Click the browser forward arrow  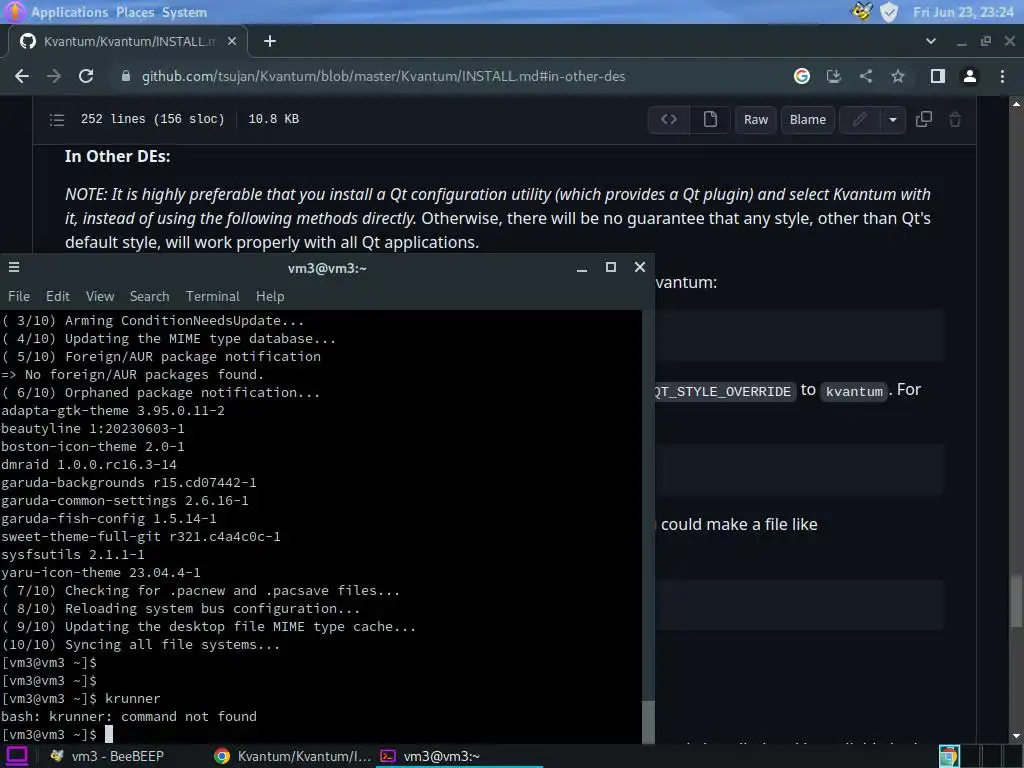tap(54, 76)
